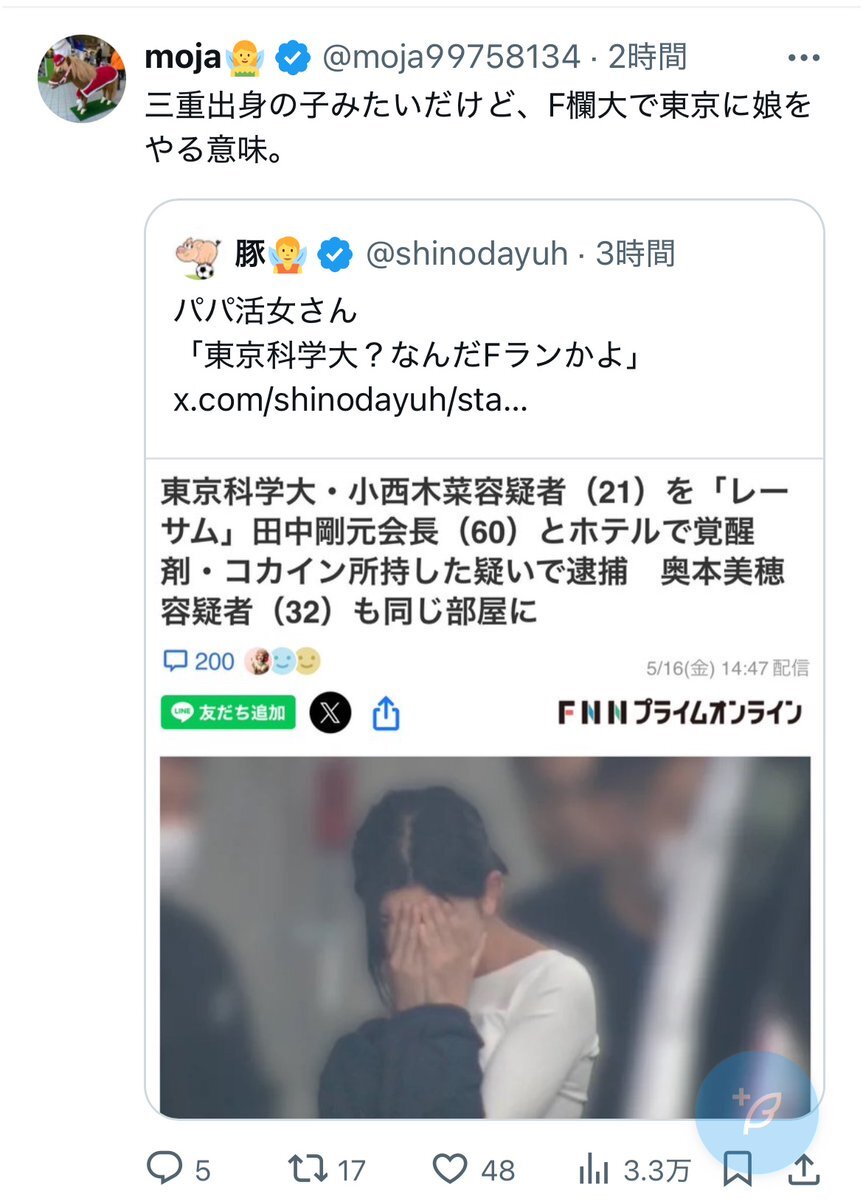Tap moja's blue verified badge
This screenshot has width=863, height=1199.
click(x=292, y=58)
